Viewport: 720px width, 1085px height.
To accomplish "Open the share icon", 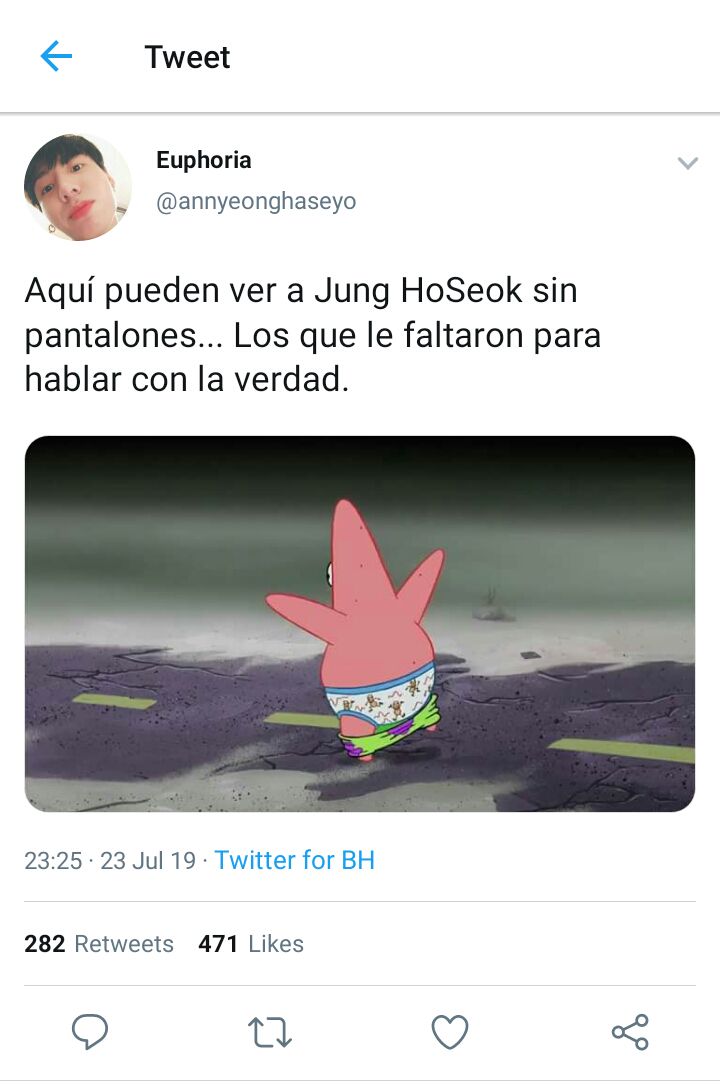I will point(630,1032).
